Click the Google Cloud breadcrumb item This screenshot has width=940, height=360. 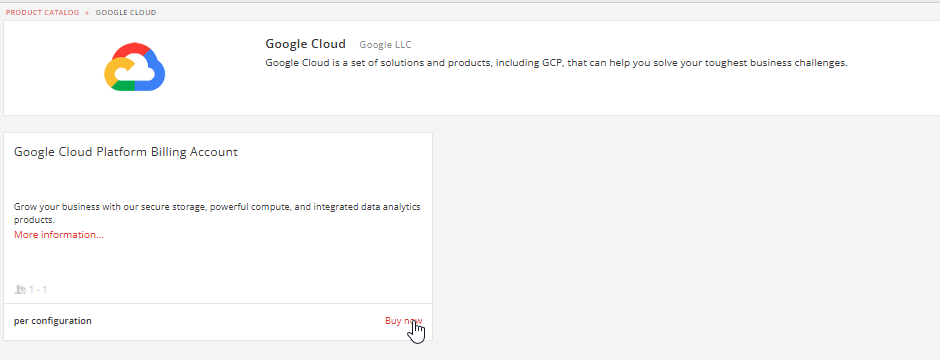[126, 13]
